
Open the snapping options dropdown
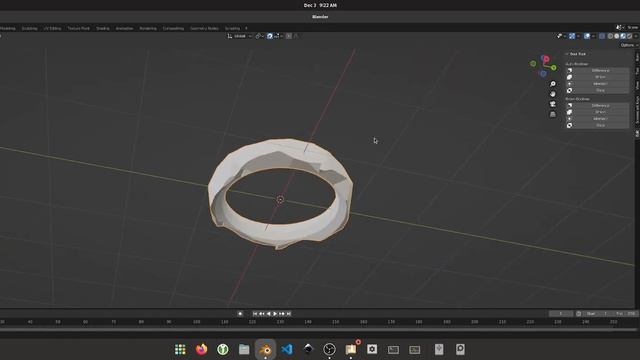pyautogui.click(x=278, y=36)
